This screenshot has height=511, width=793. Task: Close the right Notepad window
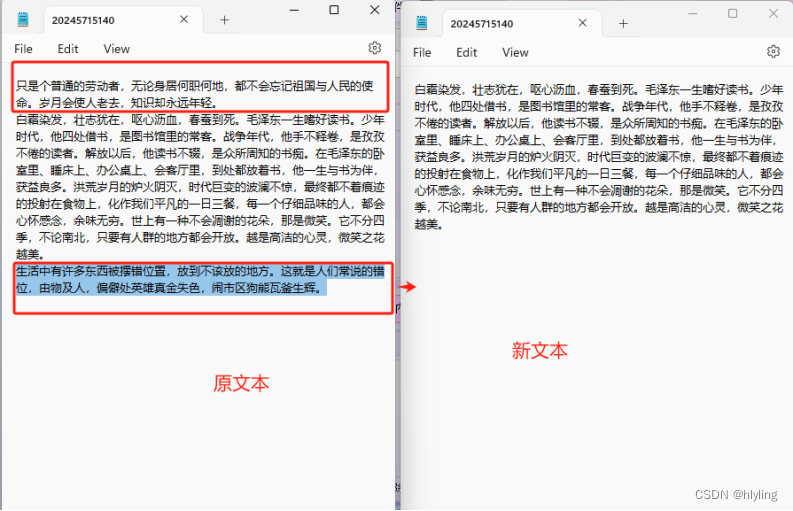pyautogui.click(x=773, y=14)
